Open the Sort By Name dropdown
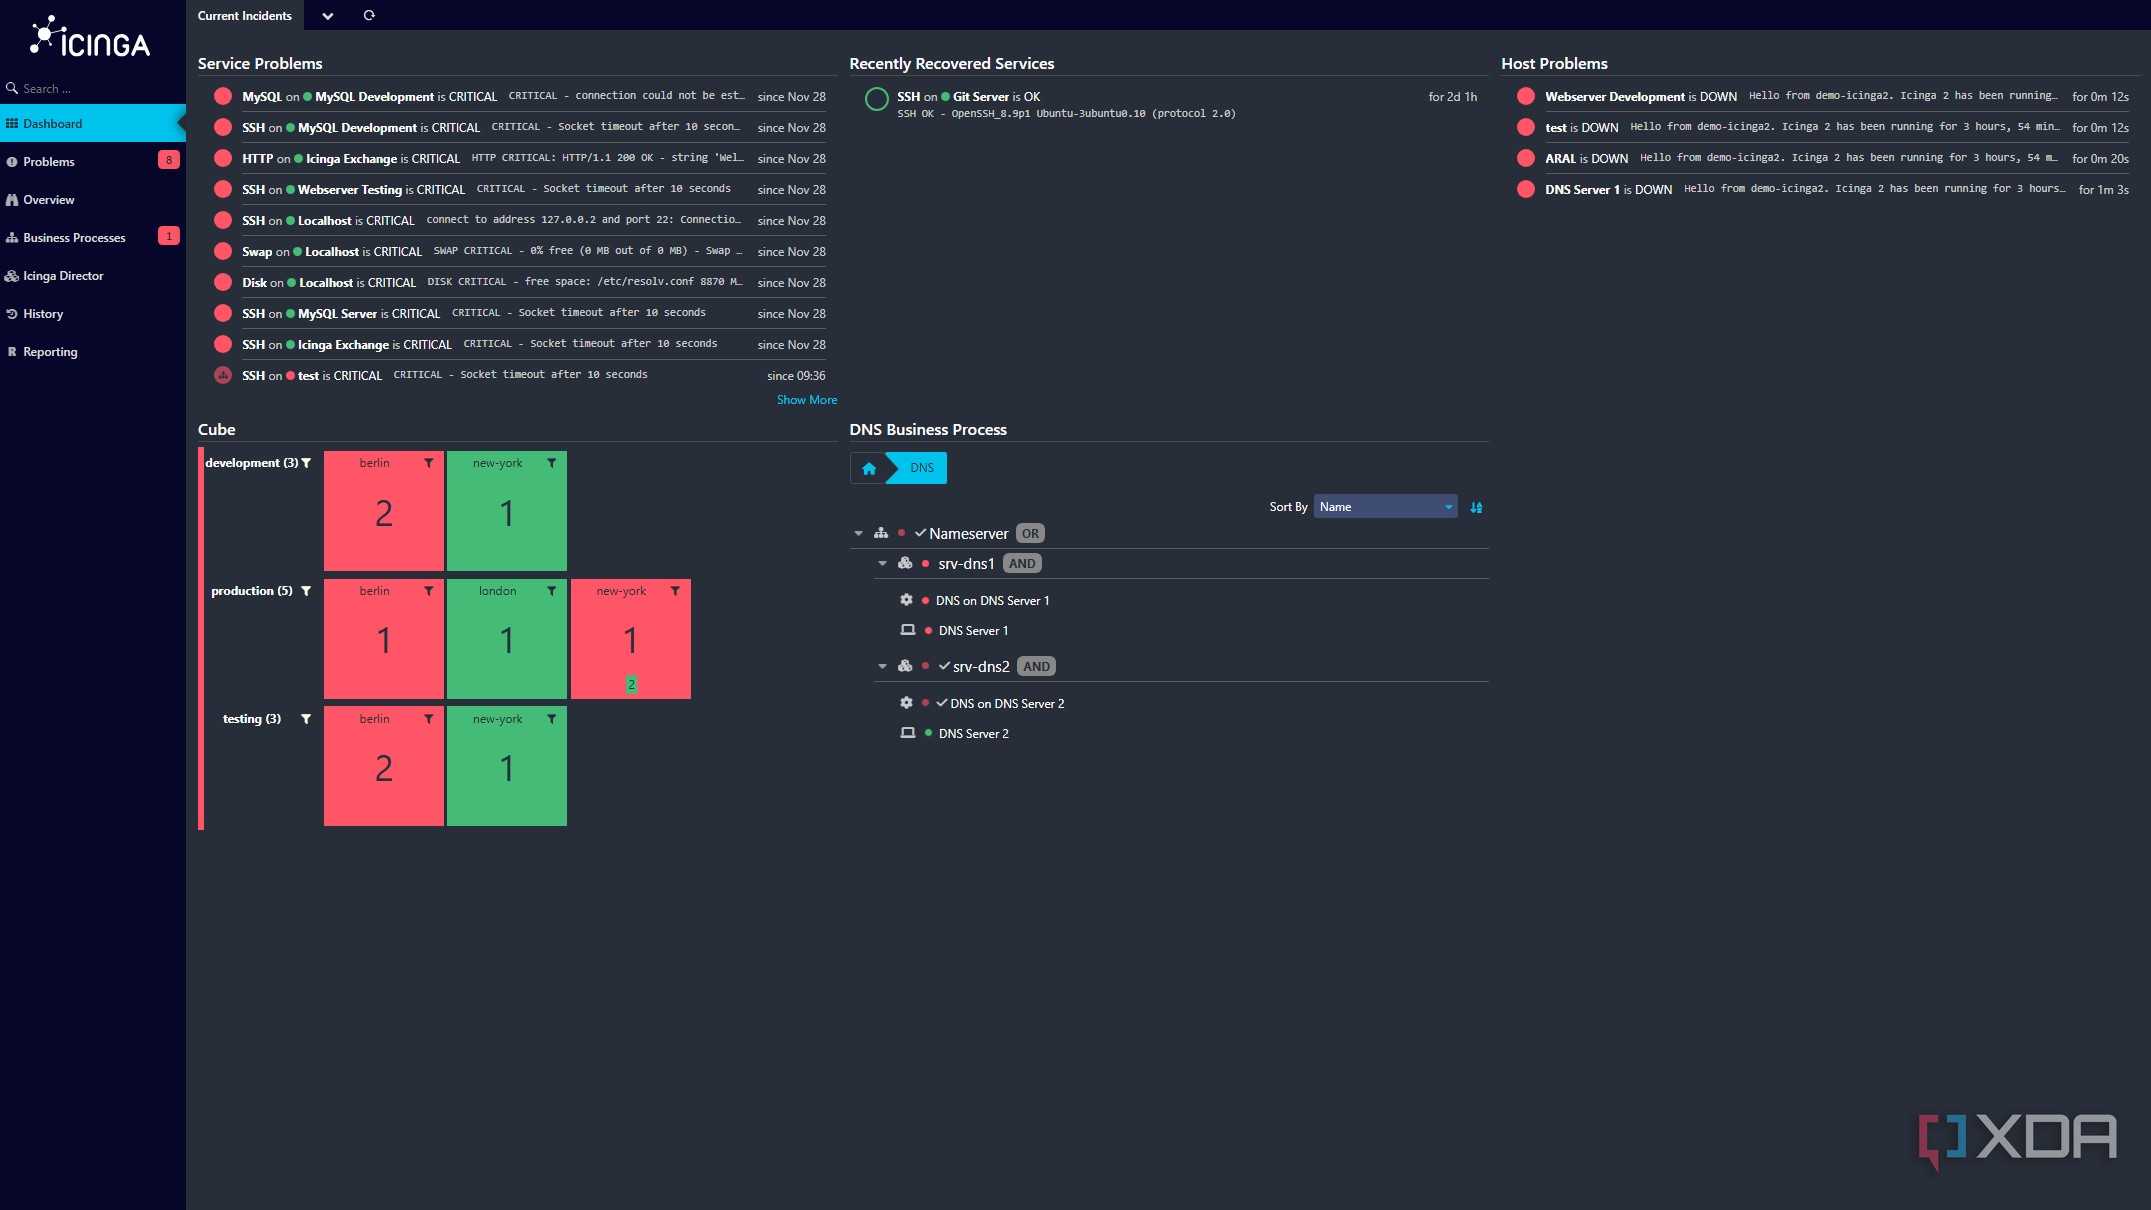This screenshot has height=1210, width=2151. [x=1385, y=507]
